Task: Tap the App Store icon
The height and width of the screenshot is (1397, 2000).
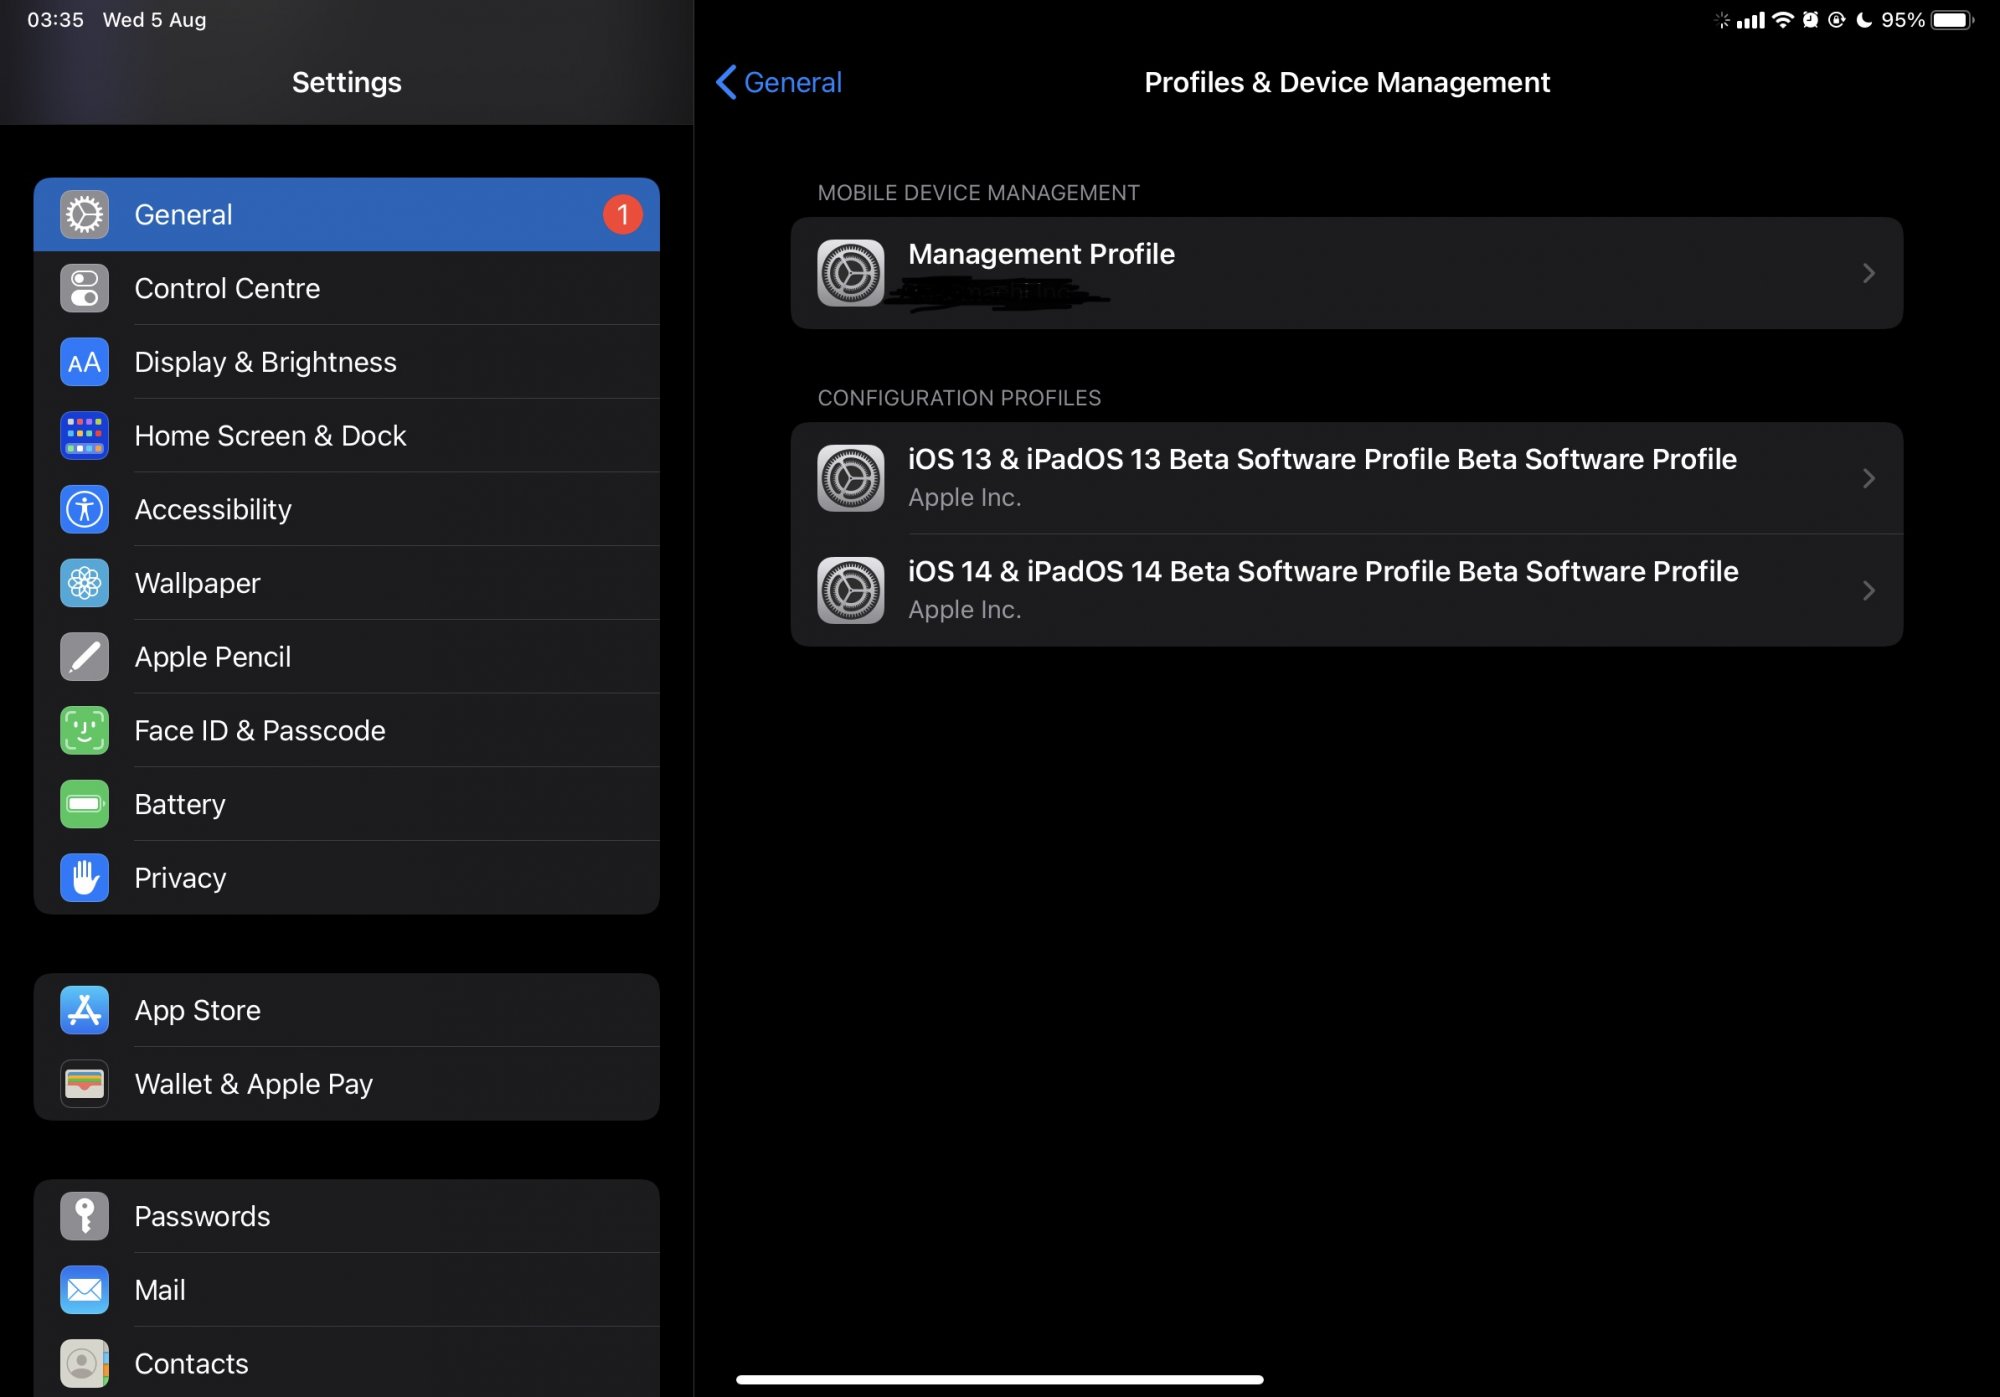Action: pos(84,1010)
